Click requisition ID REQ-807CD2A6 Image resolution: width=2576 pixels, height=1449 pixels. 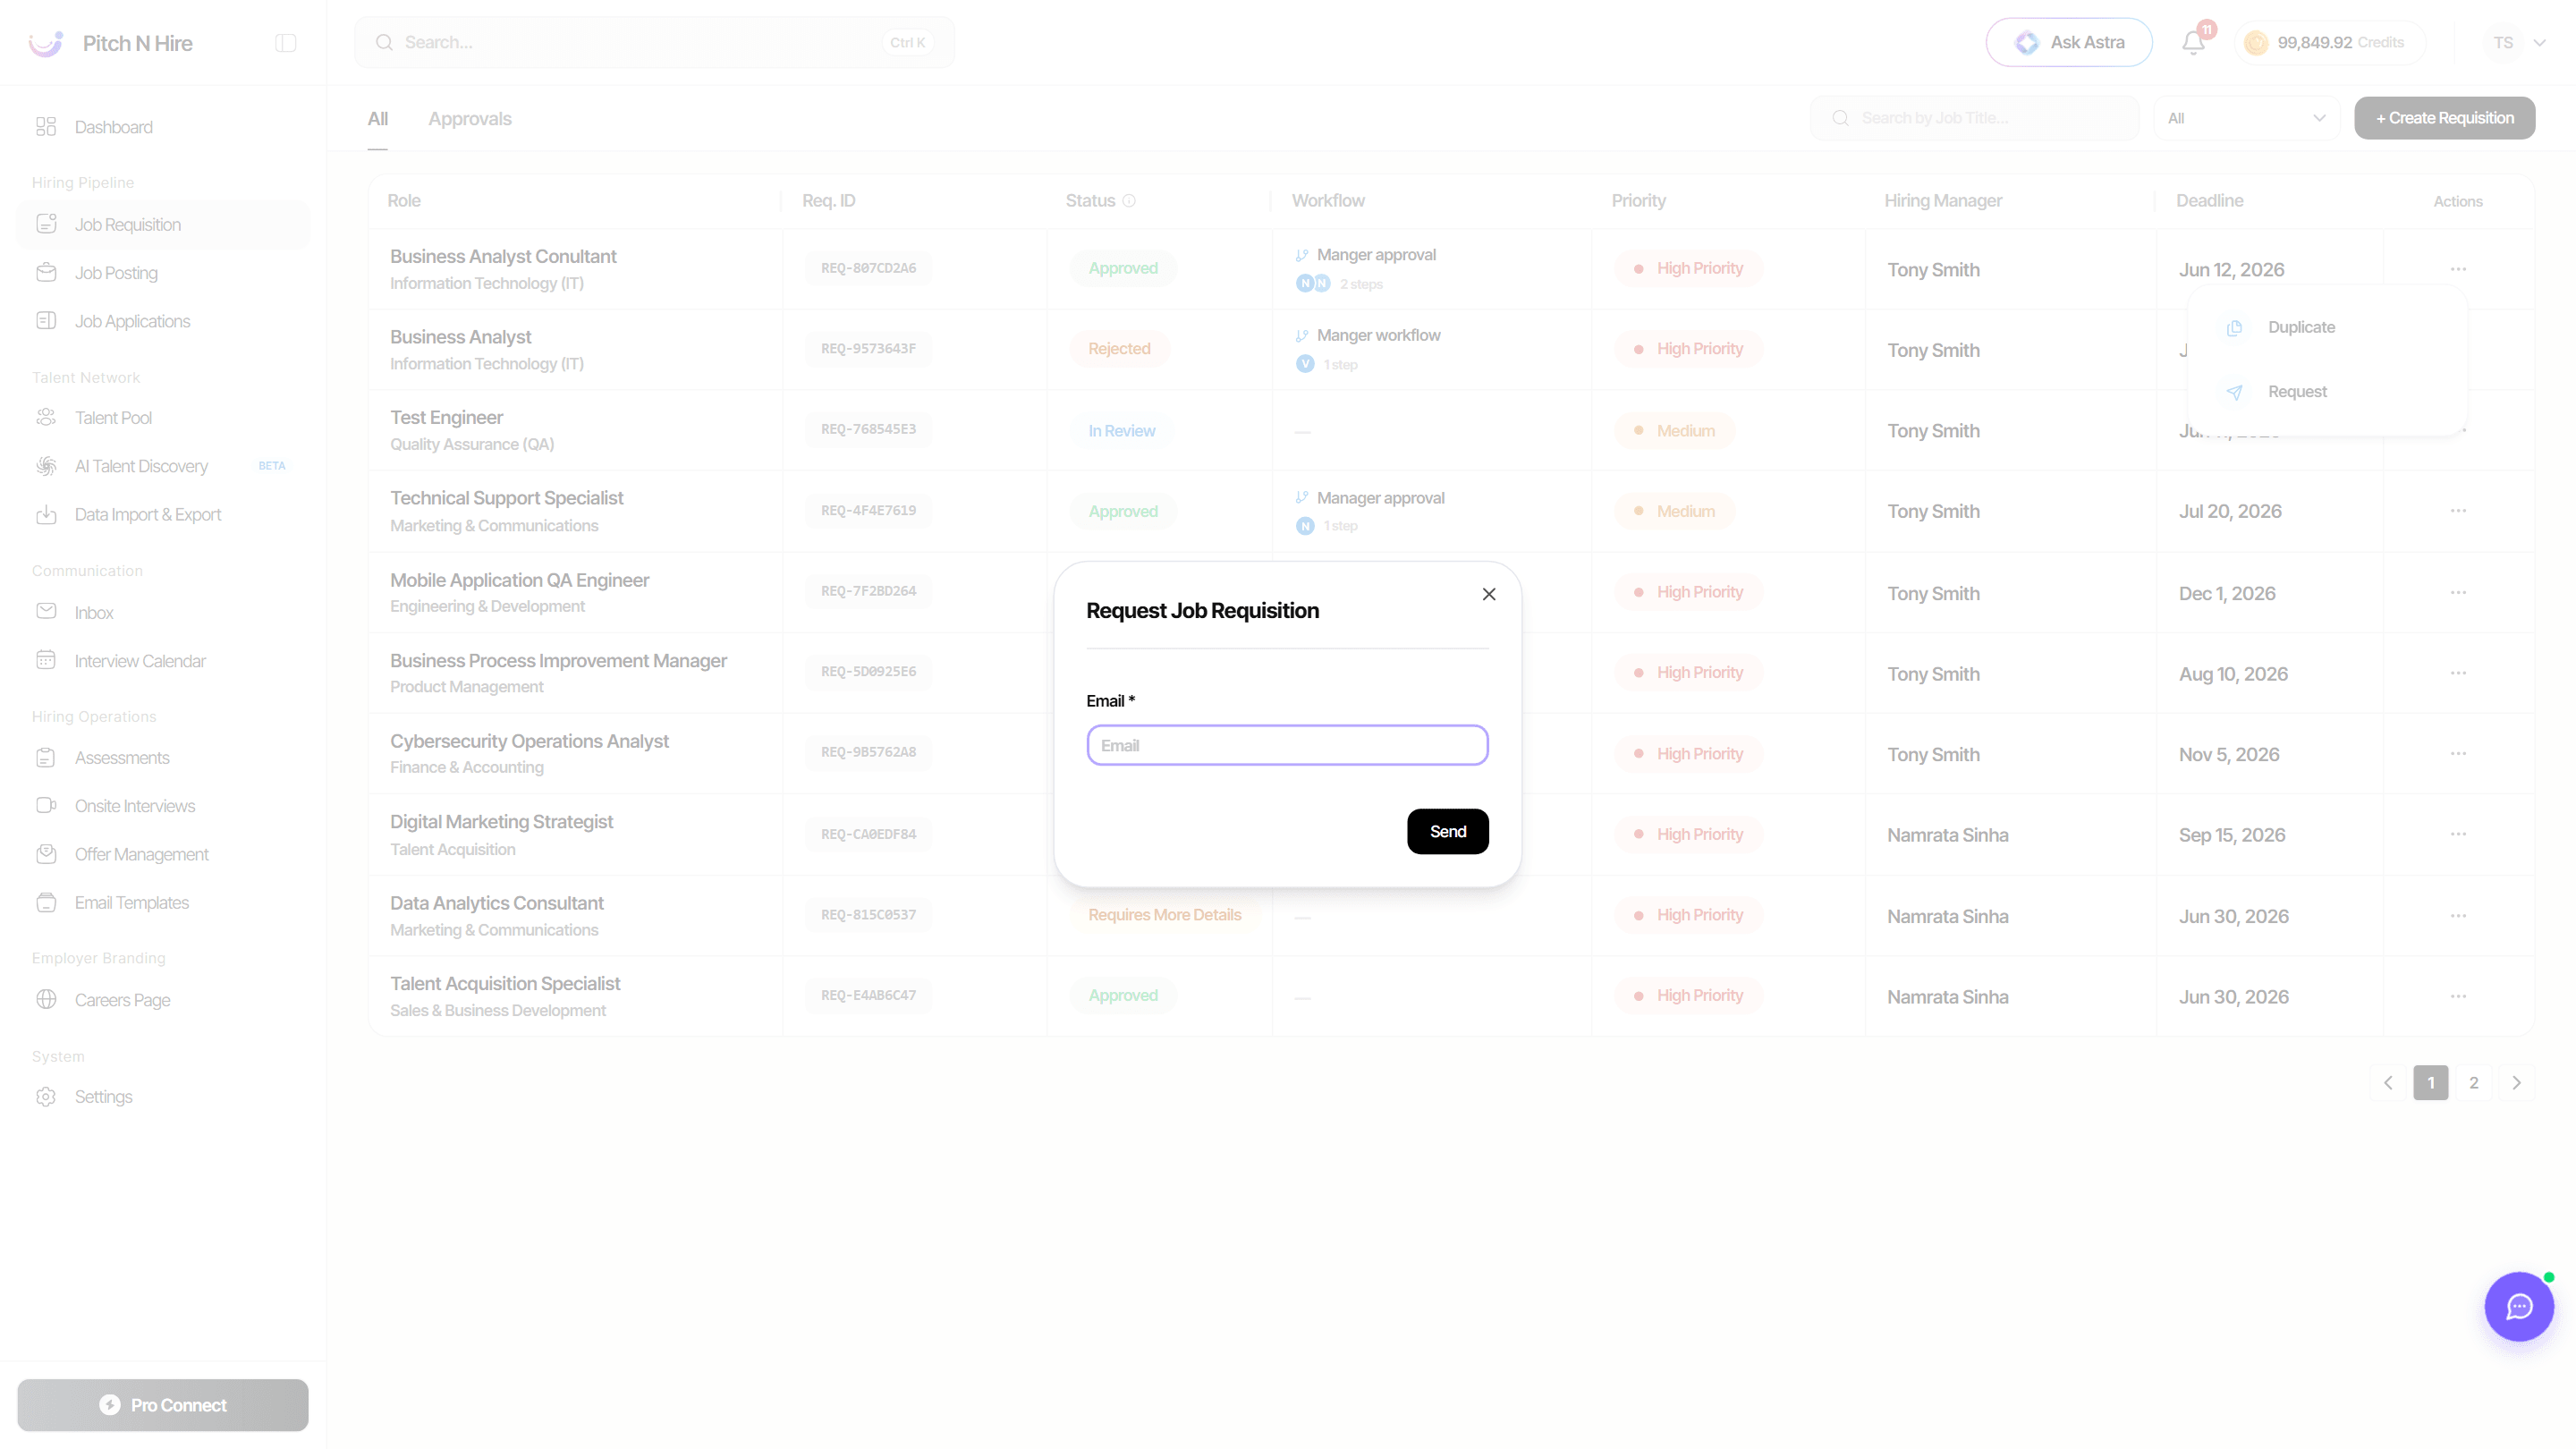[868, 268]
